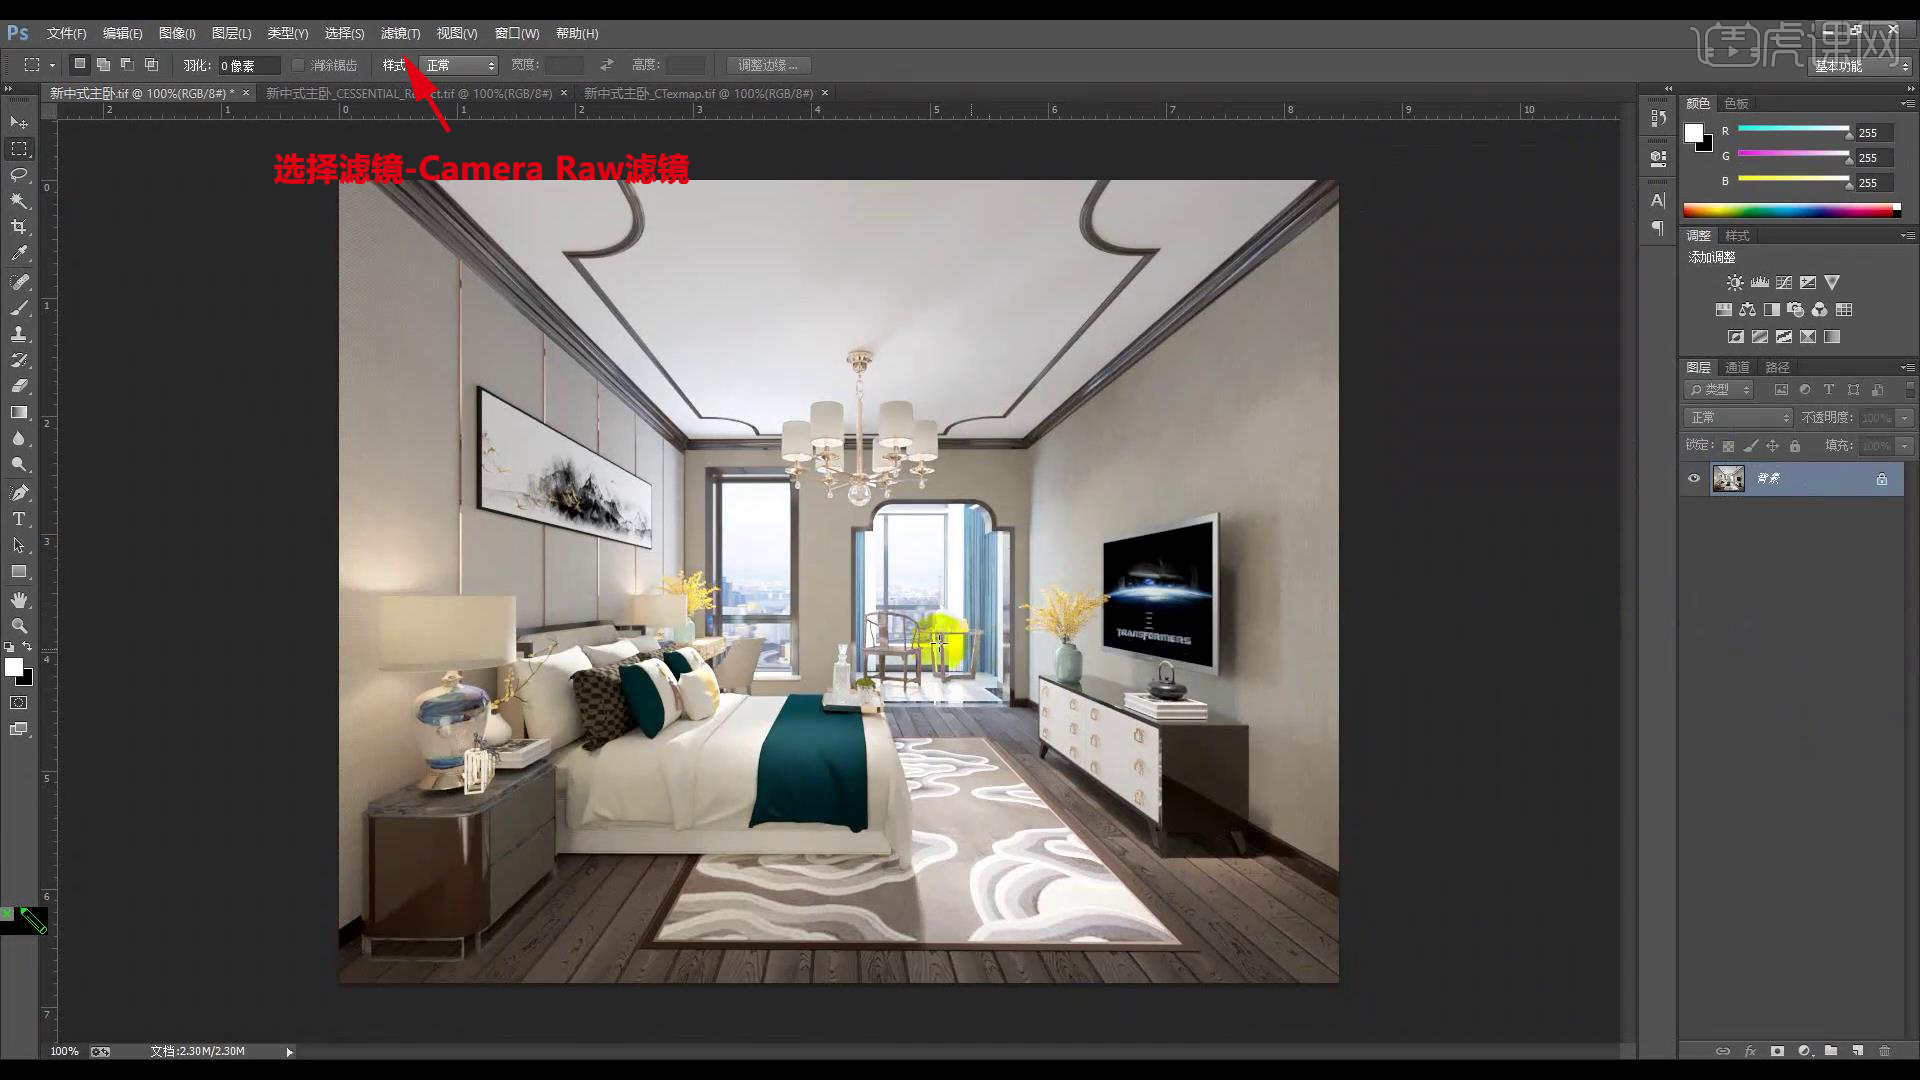Select the Crop tool
The width and height of the screenshot is (1920, 1080).
click(x=19, y=227)
